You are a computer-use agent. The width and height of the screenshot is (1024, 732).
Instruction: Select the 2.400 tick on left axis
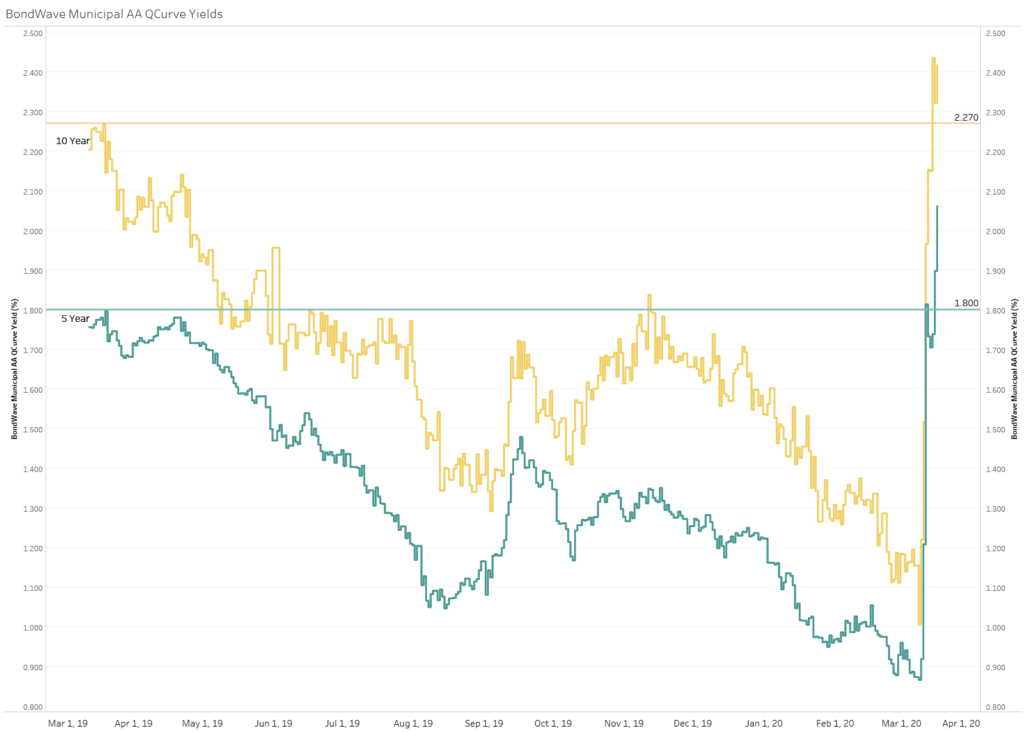33,73
